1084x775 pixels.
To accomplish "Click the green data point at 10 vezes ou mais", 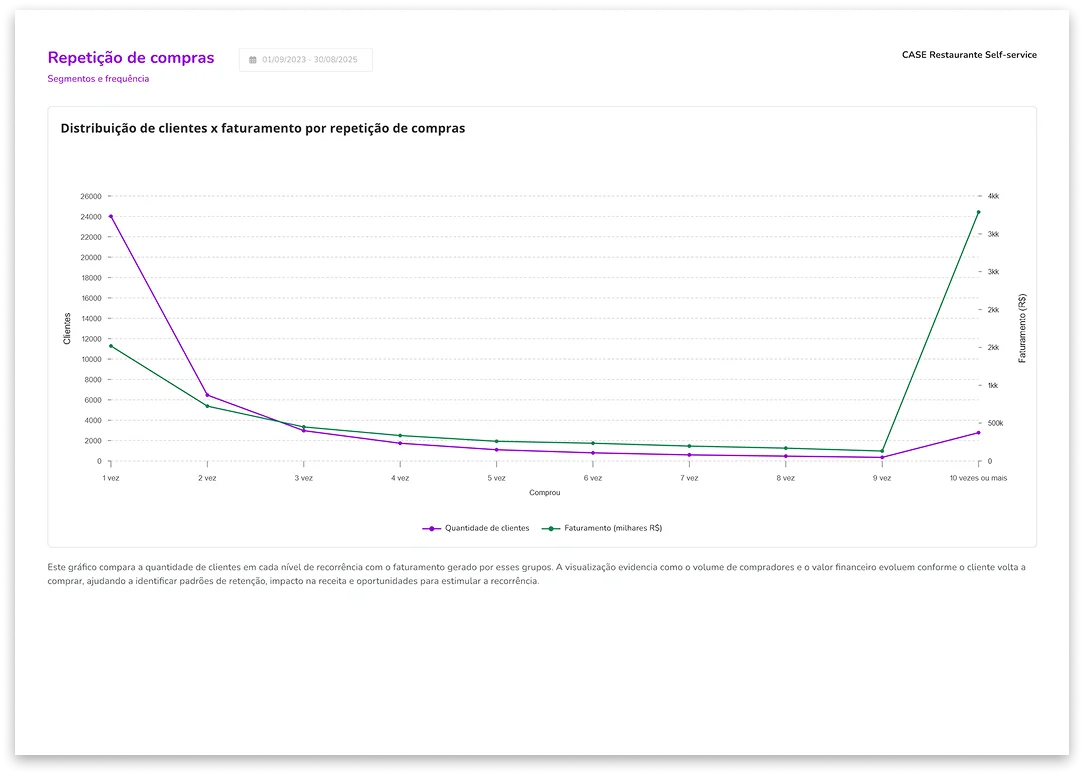I will click(978, 212).
